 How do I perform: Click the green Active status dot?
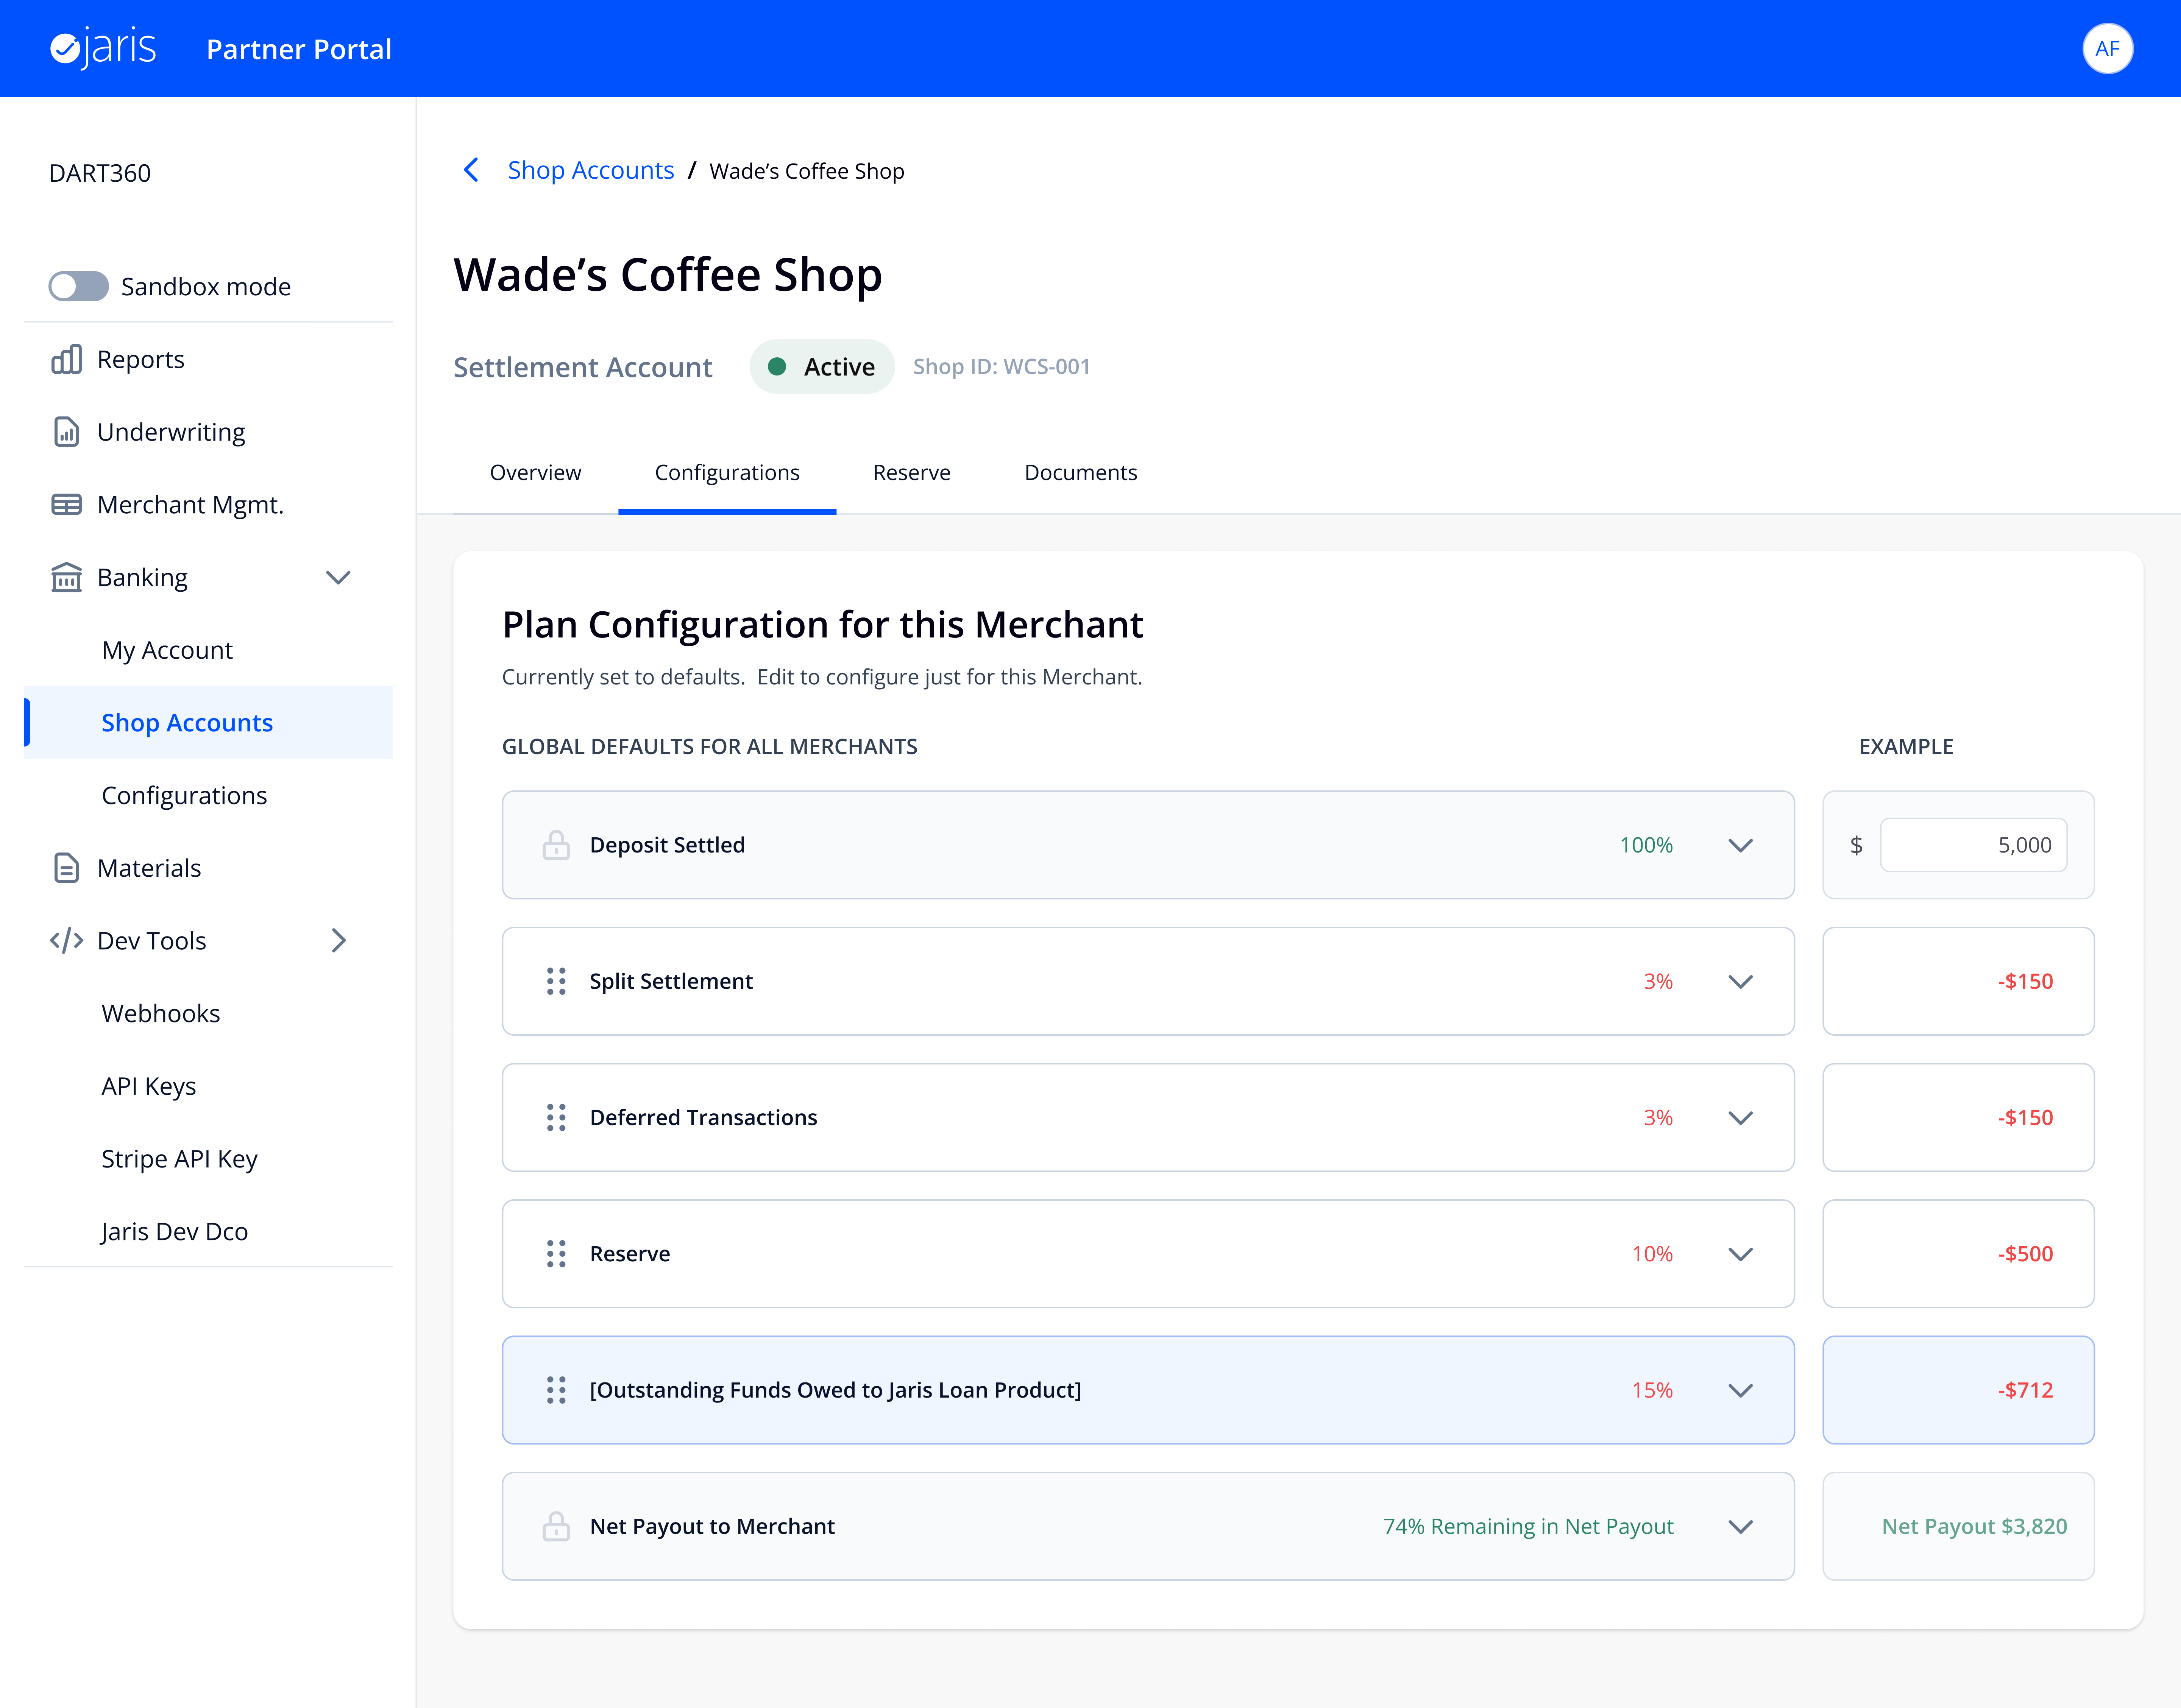tap(777, 367)
